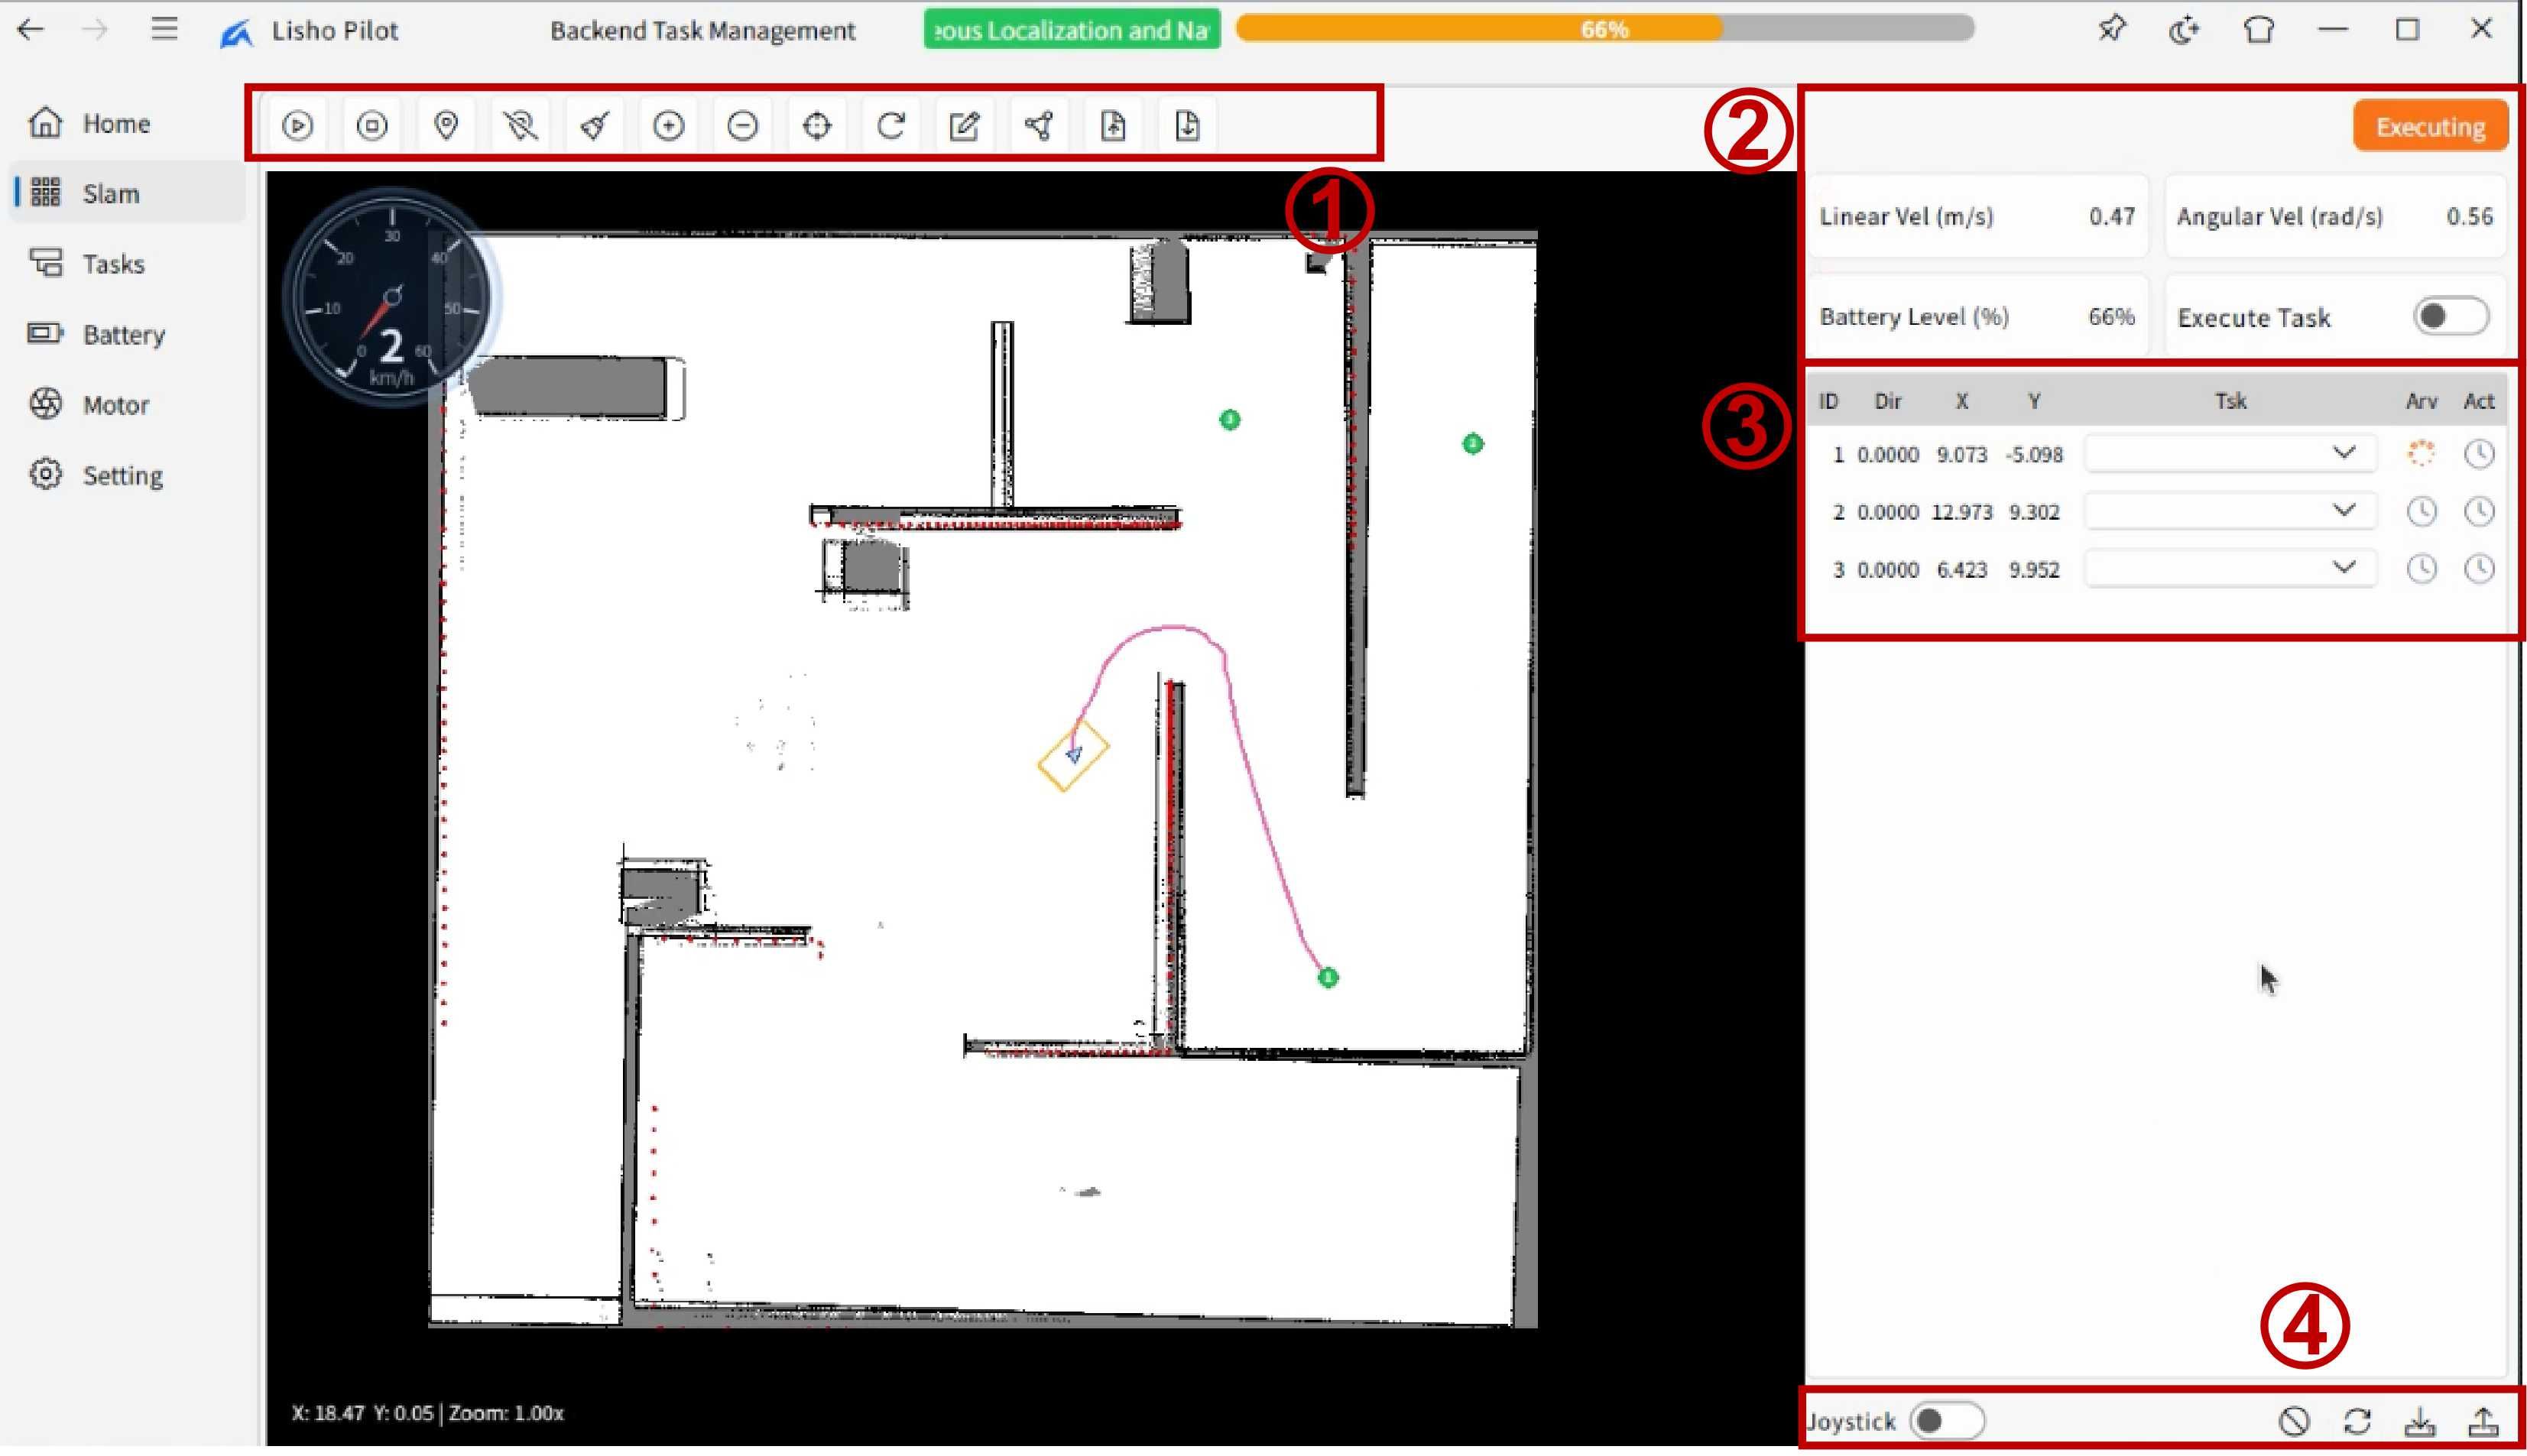Click the green waypoint at the pink path's end
2527x1456 pixels.
pyautogui.click(x=1327, y=978)
